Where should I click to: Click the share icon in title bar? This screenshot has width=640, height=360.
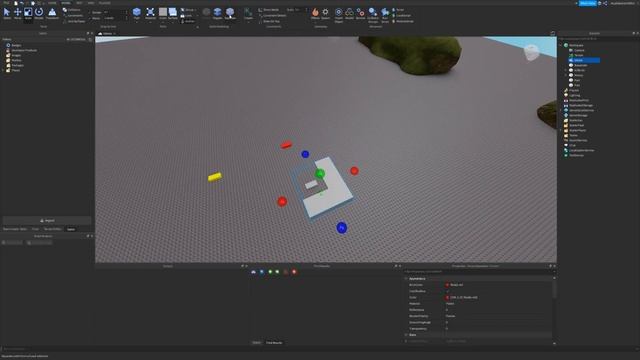pos(605,3)
